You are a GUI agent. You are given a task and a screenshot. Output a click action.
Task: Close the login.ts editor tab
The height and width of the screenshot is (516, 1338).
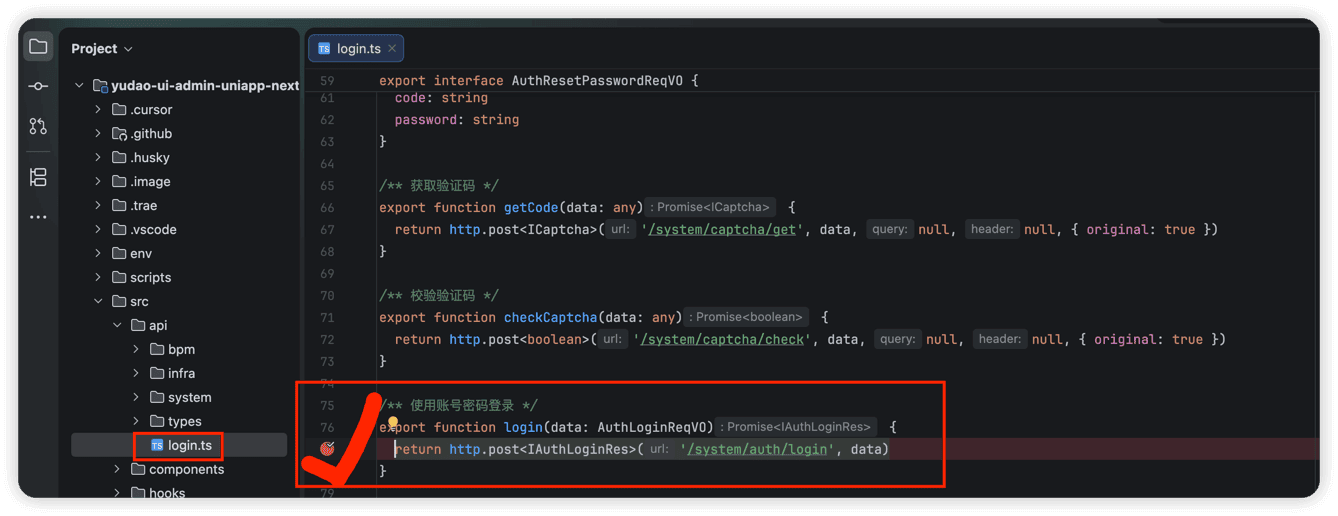(x=392, y=48)
